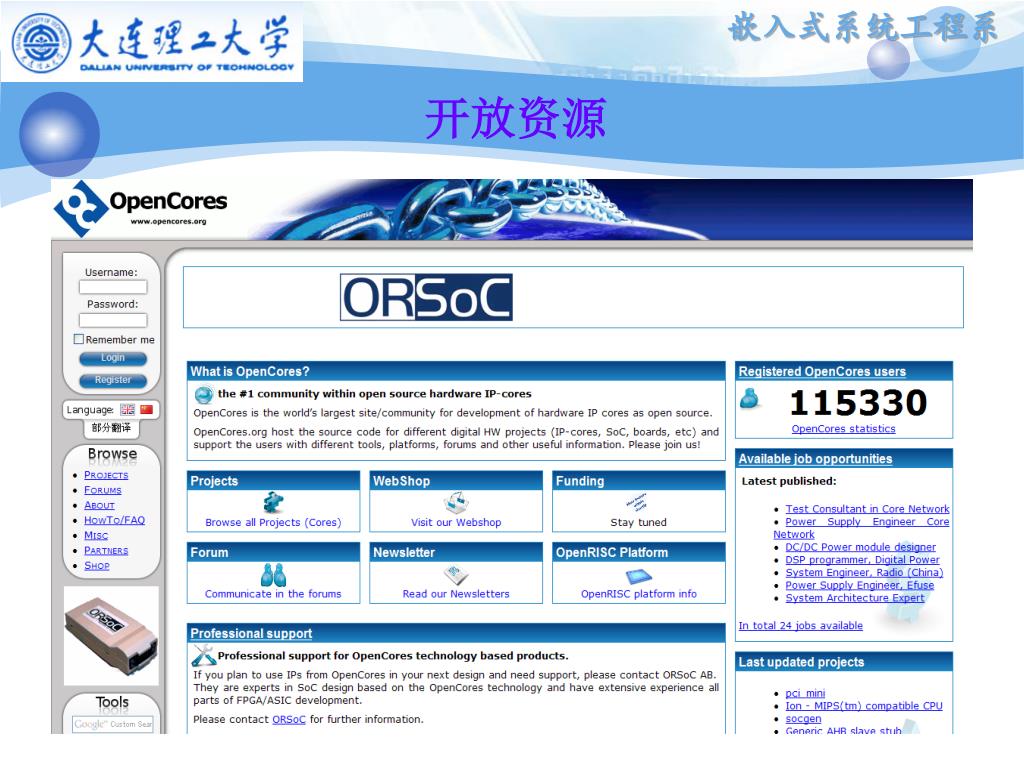Click In total 24 jobs available link
Screen dimensions: 1024x768
point(801,626)
